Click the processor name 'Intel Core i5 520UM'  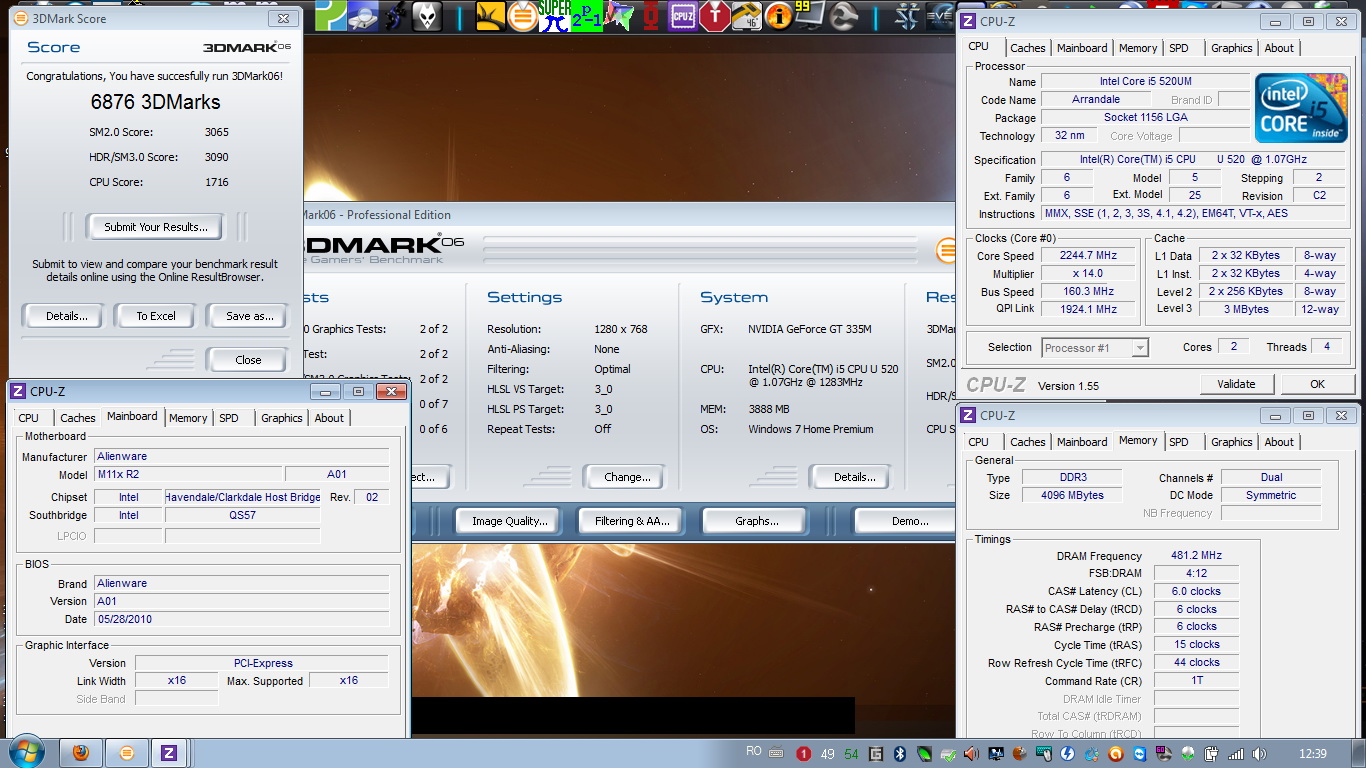(1145, 82)
